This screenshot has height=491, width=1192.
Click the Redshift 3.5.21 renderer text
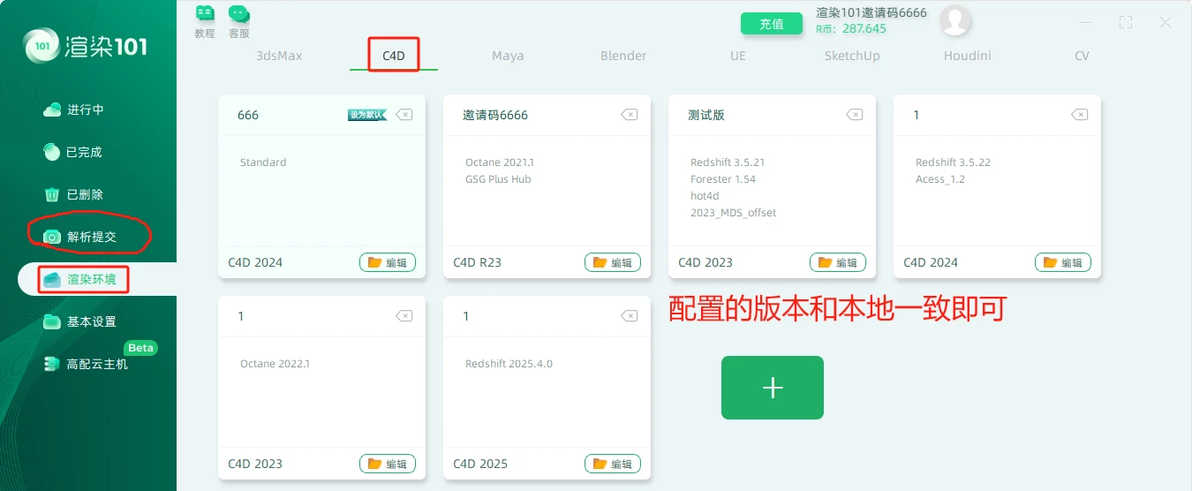728,163
